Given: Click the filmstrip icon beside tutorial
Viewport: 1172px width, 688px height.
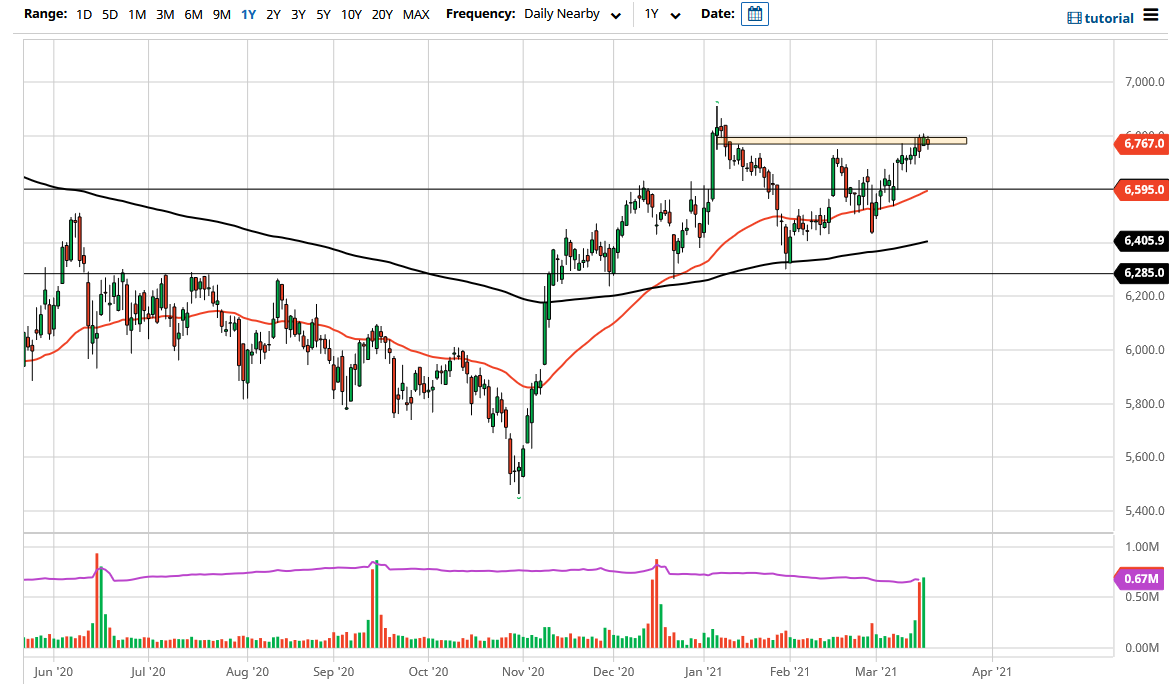Looking at the screenshot, I should point(1075,17).
